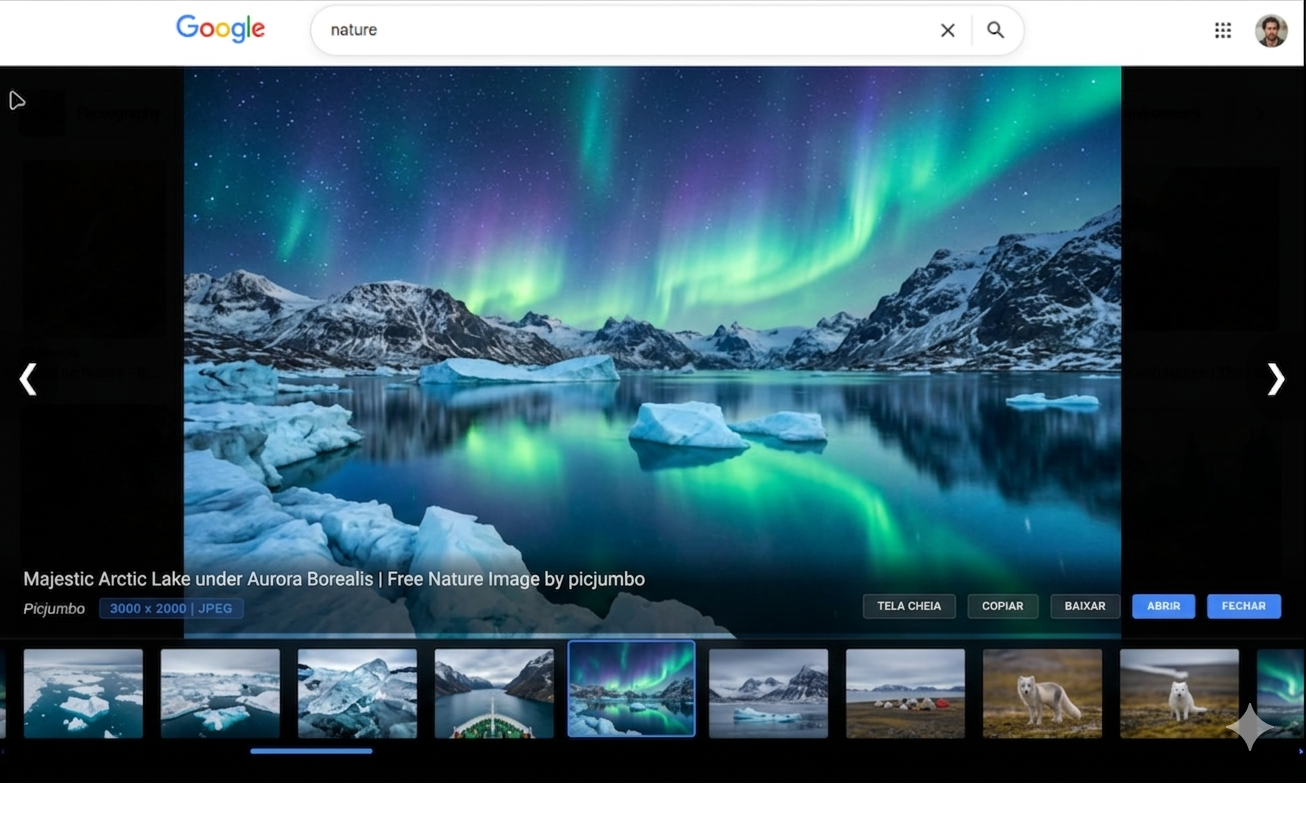This screenshot has width=1306, height=816.
Task: Open the Google apps grid
Action: (x=1222, y=30)
